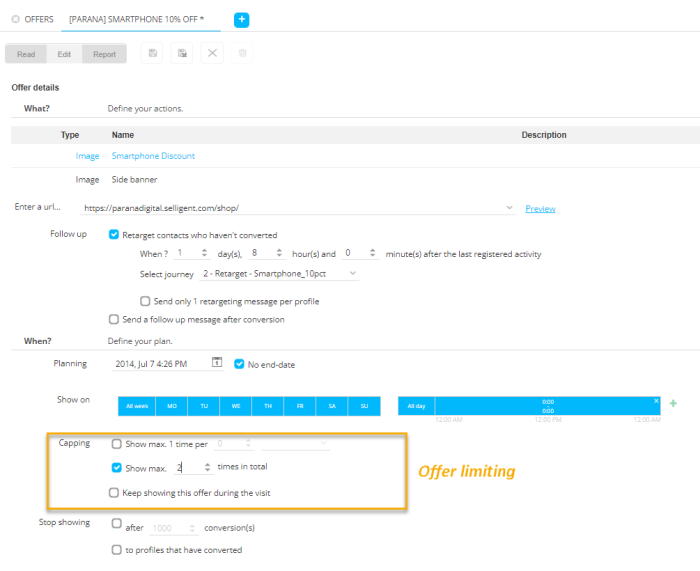Increase the Show max. times stepper

[207, 464]
